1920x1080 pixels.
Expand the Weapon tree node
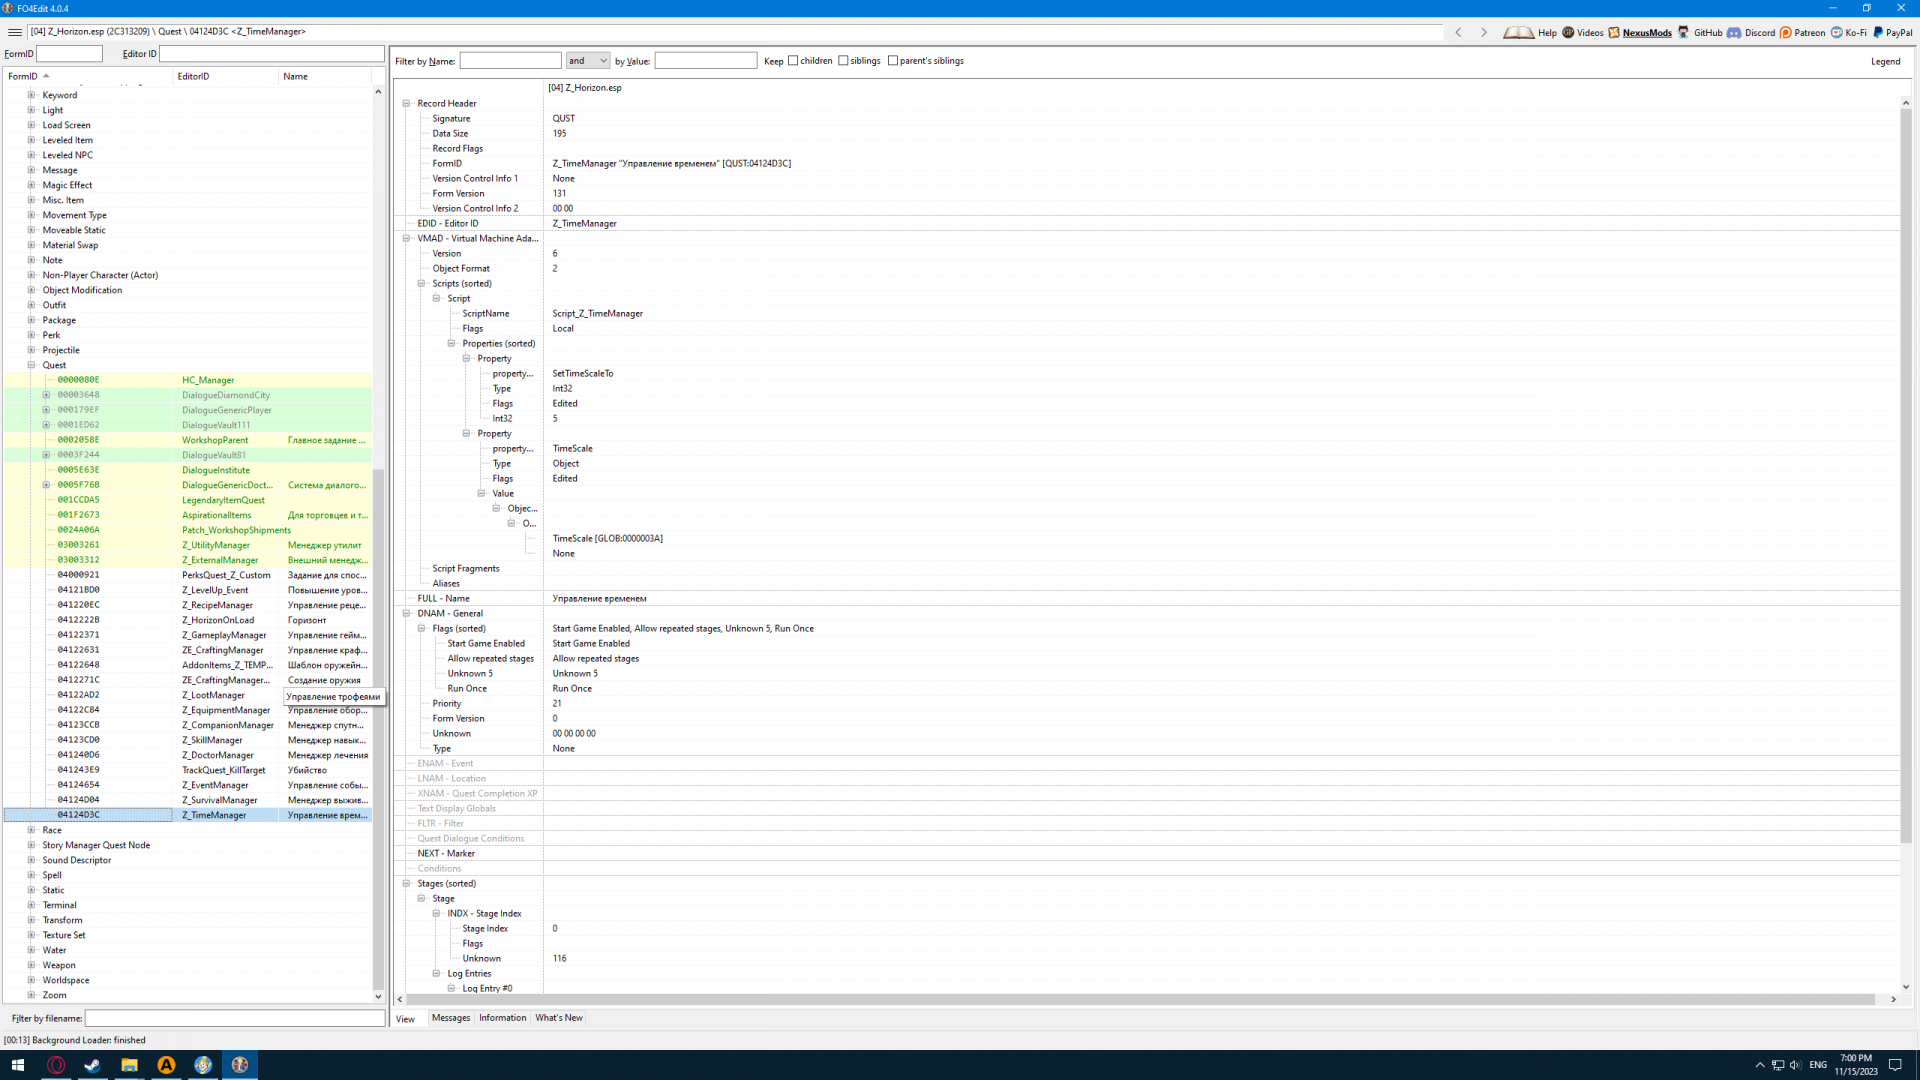pyautogui.click(x=31, y=965)
